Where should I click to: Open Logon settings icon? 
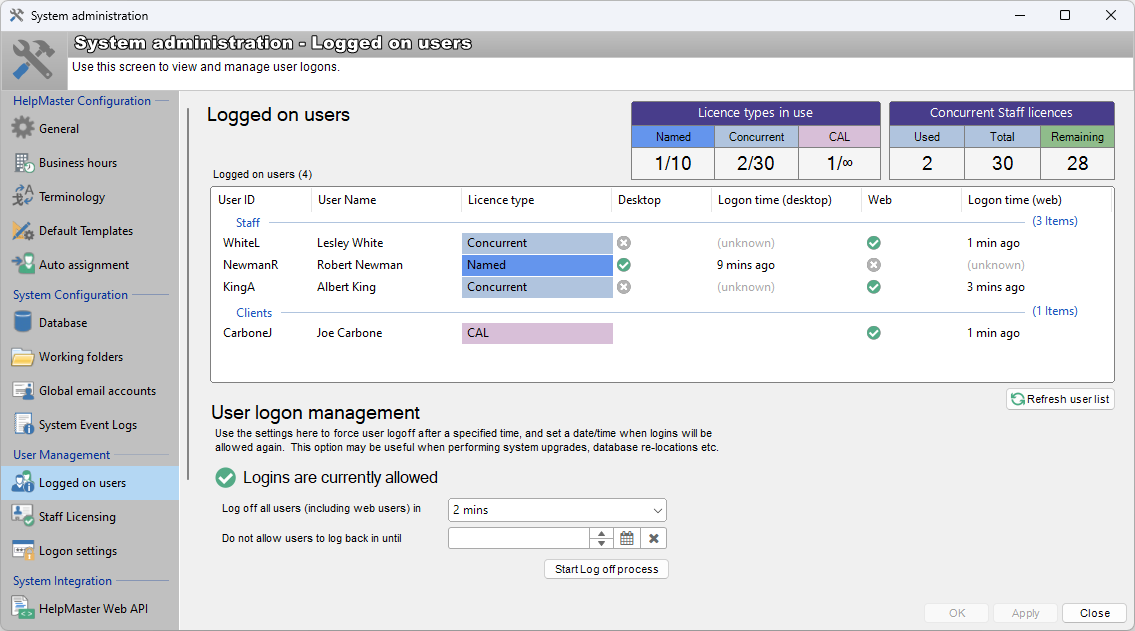22,551
